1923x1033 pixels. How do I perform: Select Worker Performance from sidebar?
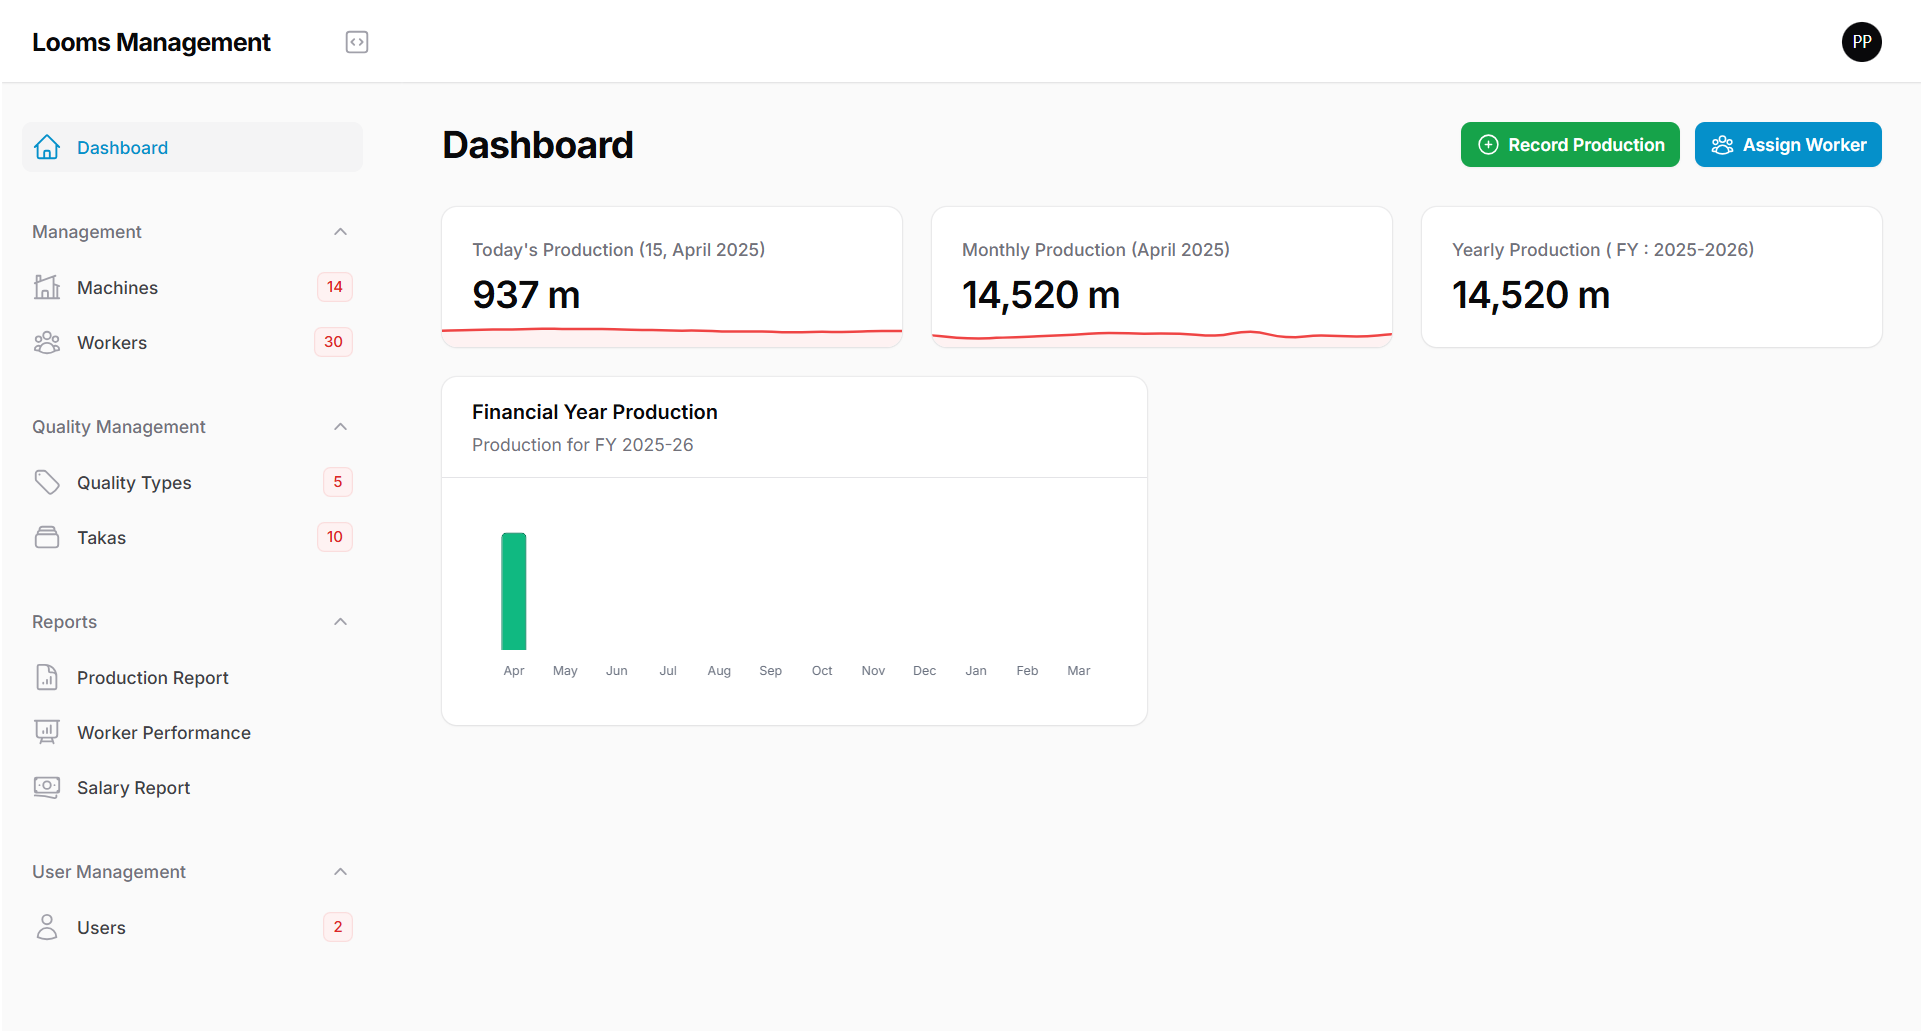163,732
